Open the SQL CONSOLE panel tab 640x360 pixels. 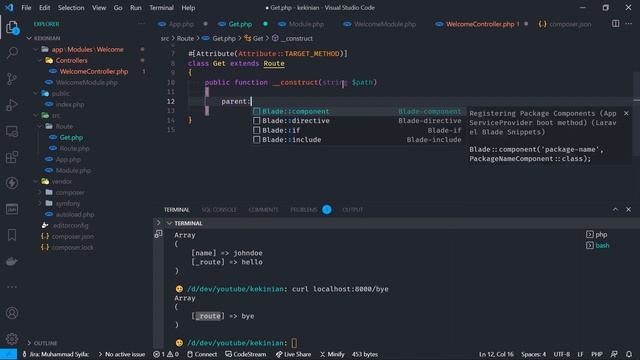(x=219, y=210)
